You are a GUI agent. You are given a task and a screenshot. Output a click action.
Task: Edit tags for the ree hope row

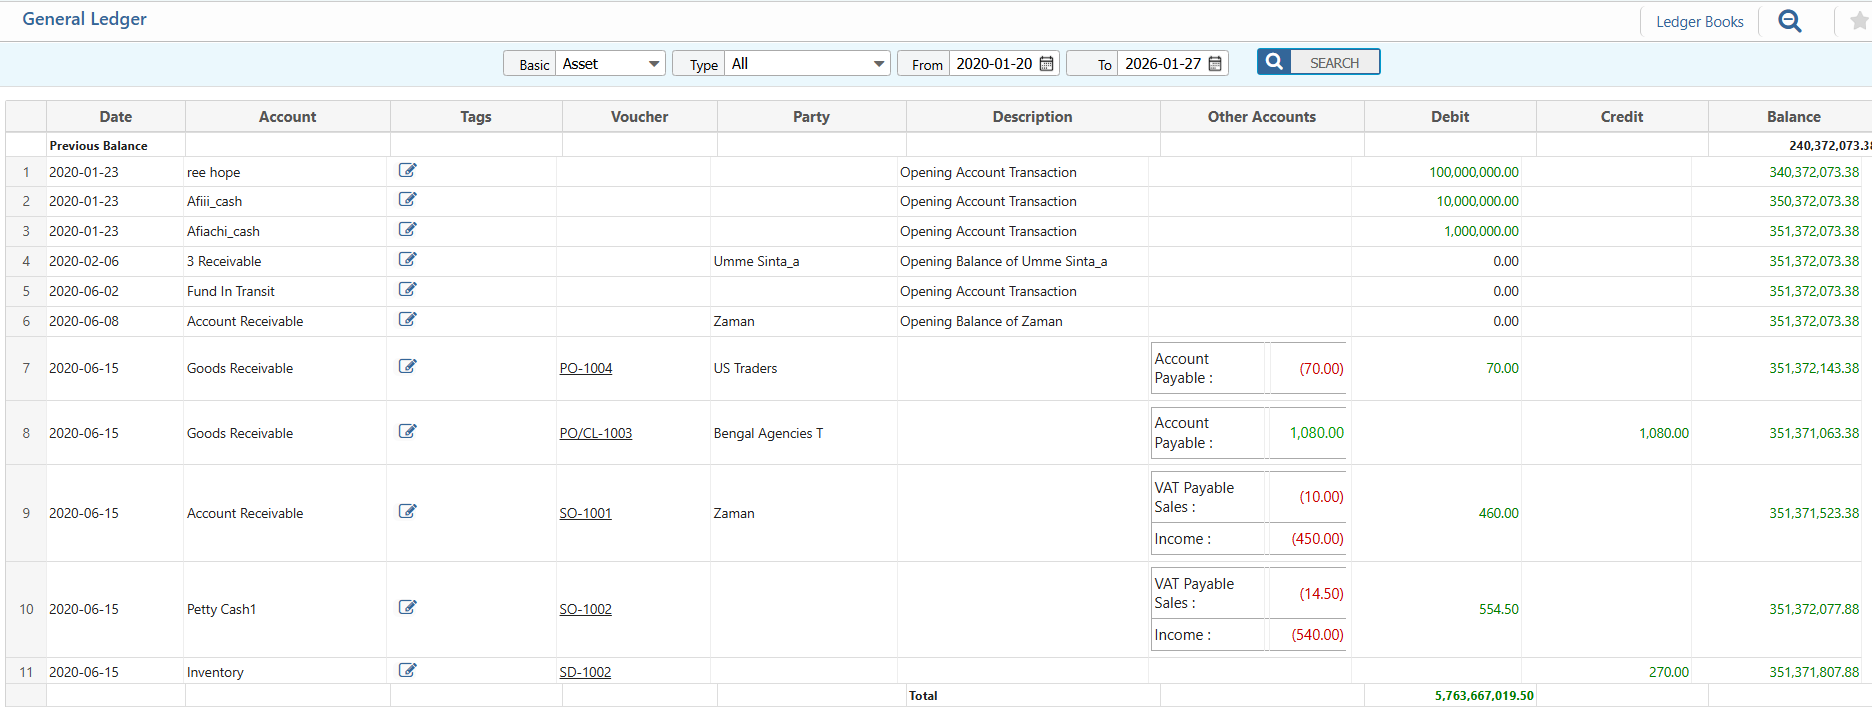click(x=407, y=171)
